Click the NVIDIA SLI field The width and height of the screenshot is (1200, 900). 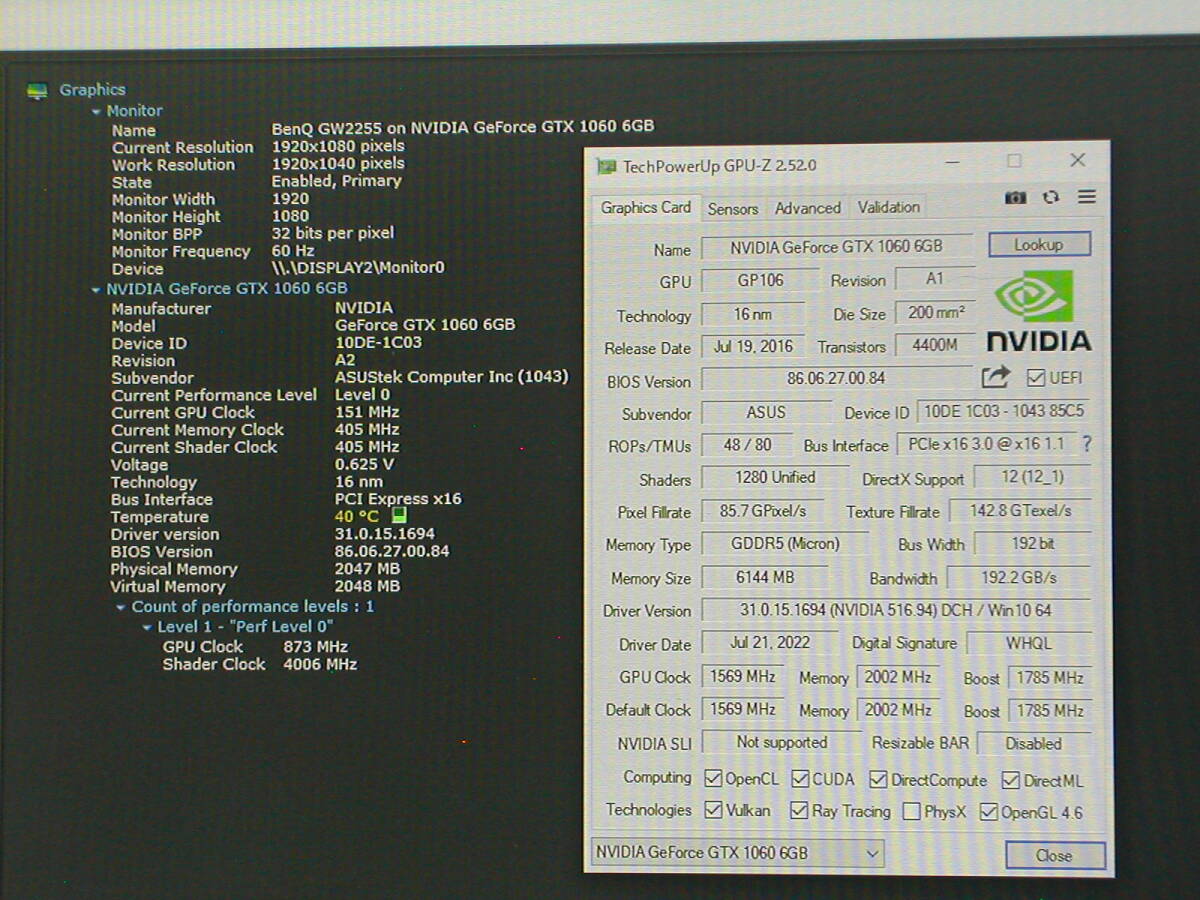781,742
